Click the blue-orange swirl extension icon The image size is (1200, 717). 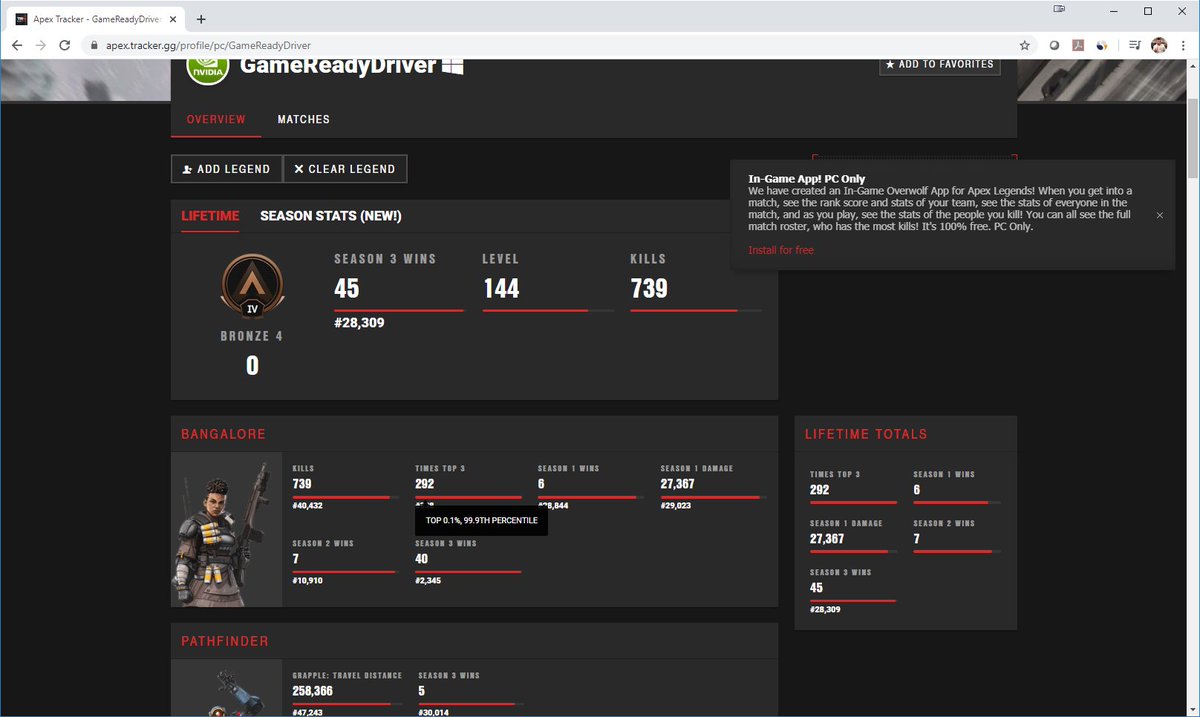(1102, 45)
